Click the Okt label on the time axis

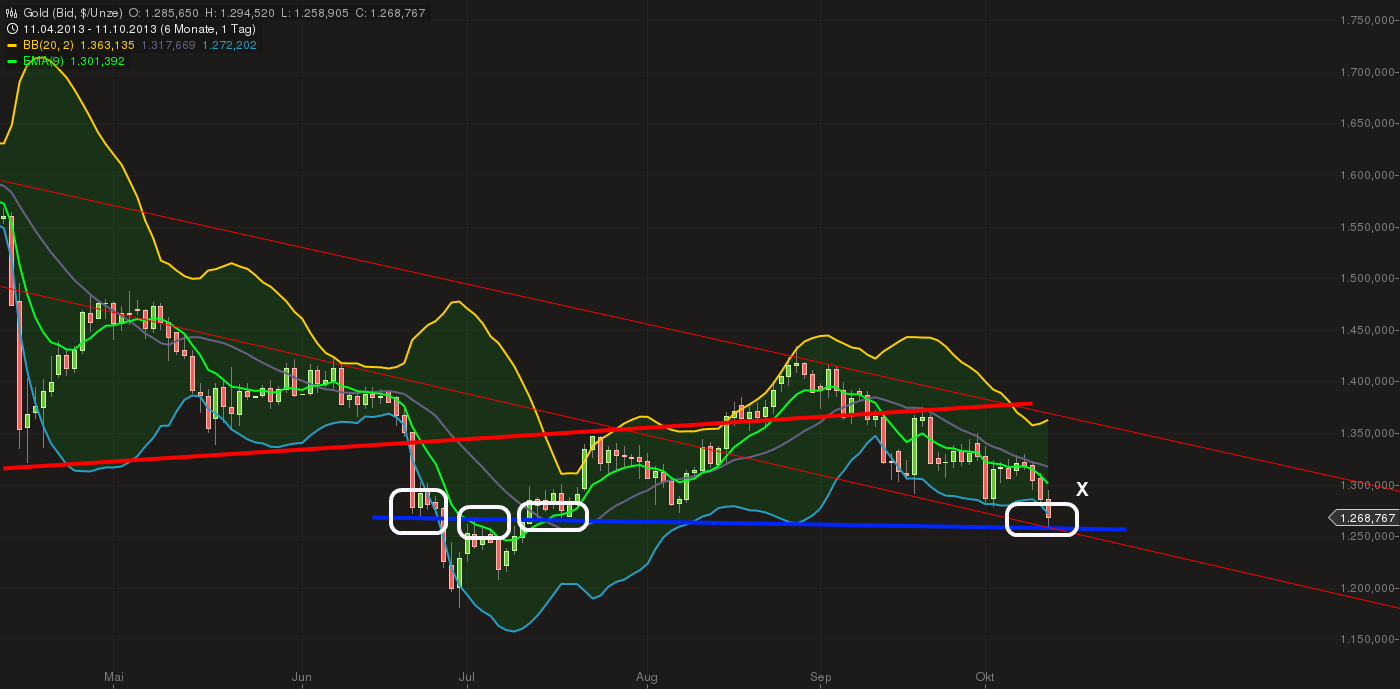coord(985,677)
